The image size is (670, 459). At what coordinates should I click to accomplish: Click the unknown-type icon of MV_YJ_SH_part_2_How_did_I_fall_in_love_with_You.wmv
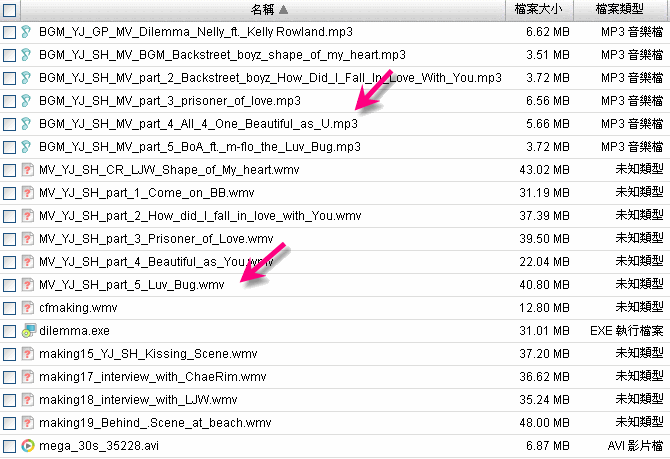point(27,216)
